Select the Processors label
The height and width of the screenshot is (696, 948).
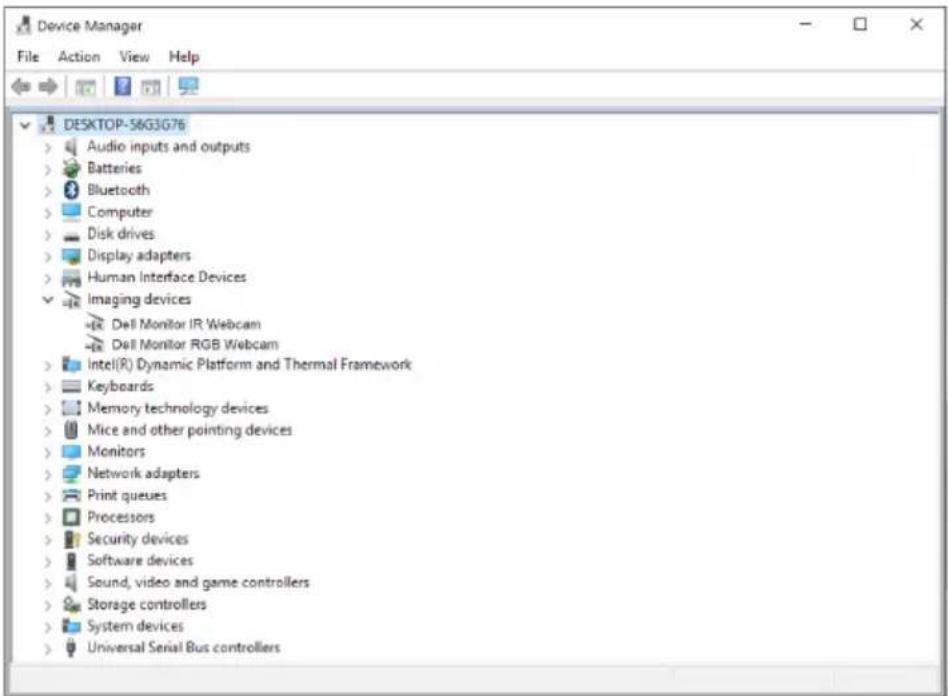pos(121,517)
